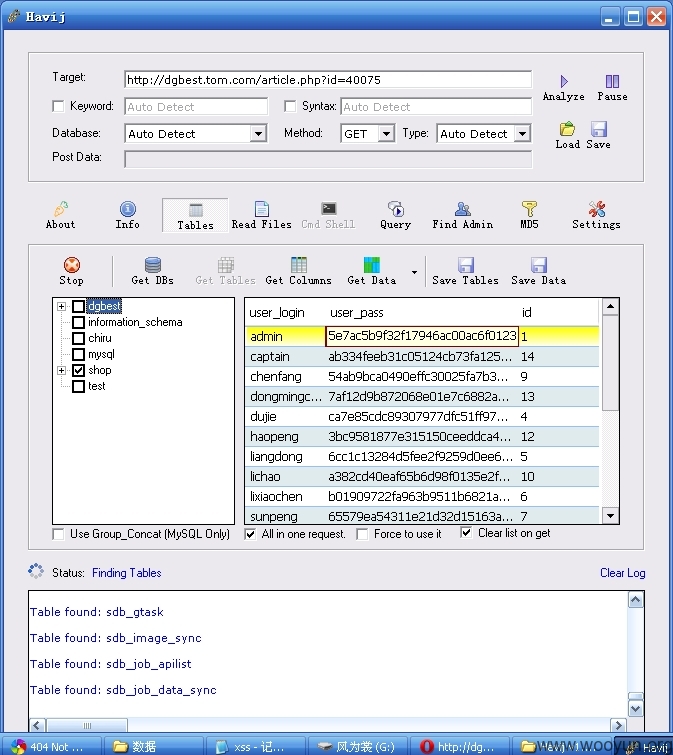Image resolution: width=673 pixels, height=755 pixels.
Task: Select the chenfang row
Action: (x=422, y=377)
